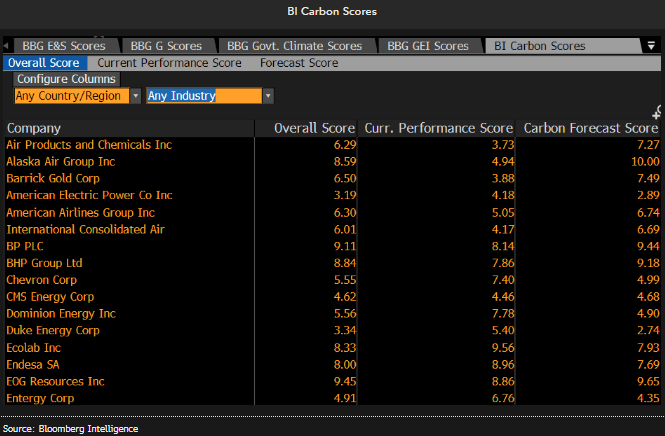Open the tab list overflow menu icon
665x436 pixels.
651,46
